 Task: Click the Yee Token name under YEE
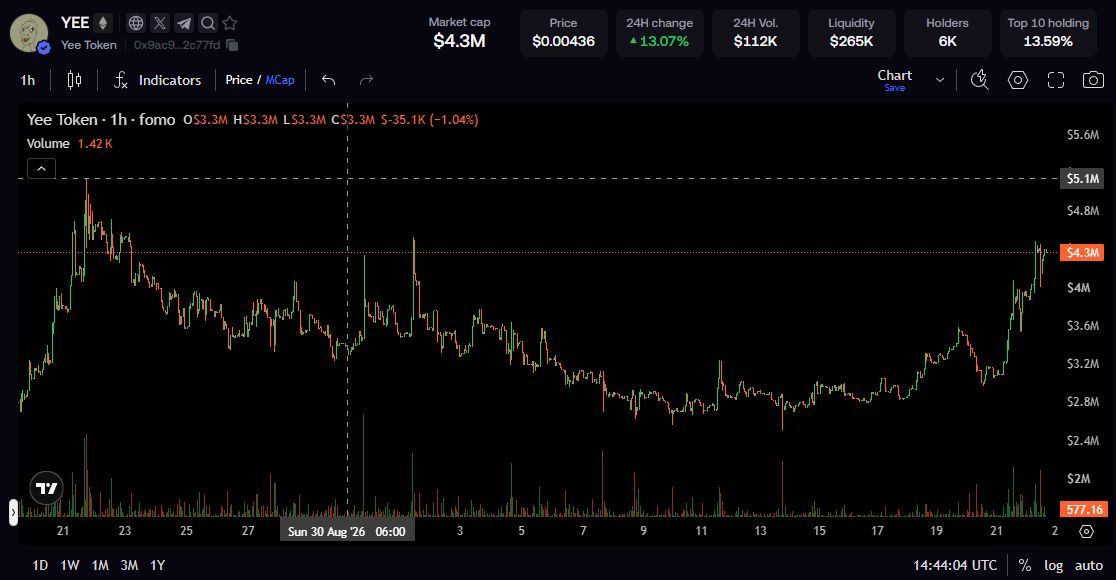[x=89, y=45]
